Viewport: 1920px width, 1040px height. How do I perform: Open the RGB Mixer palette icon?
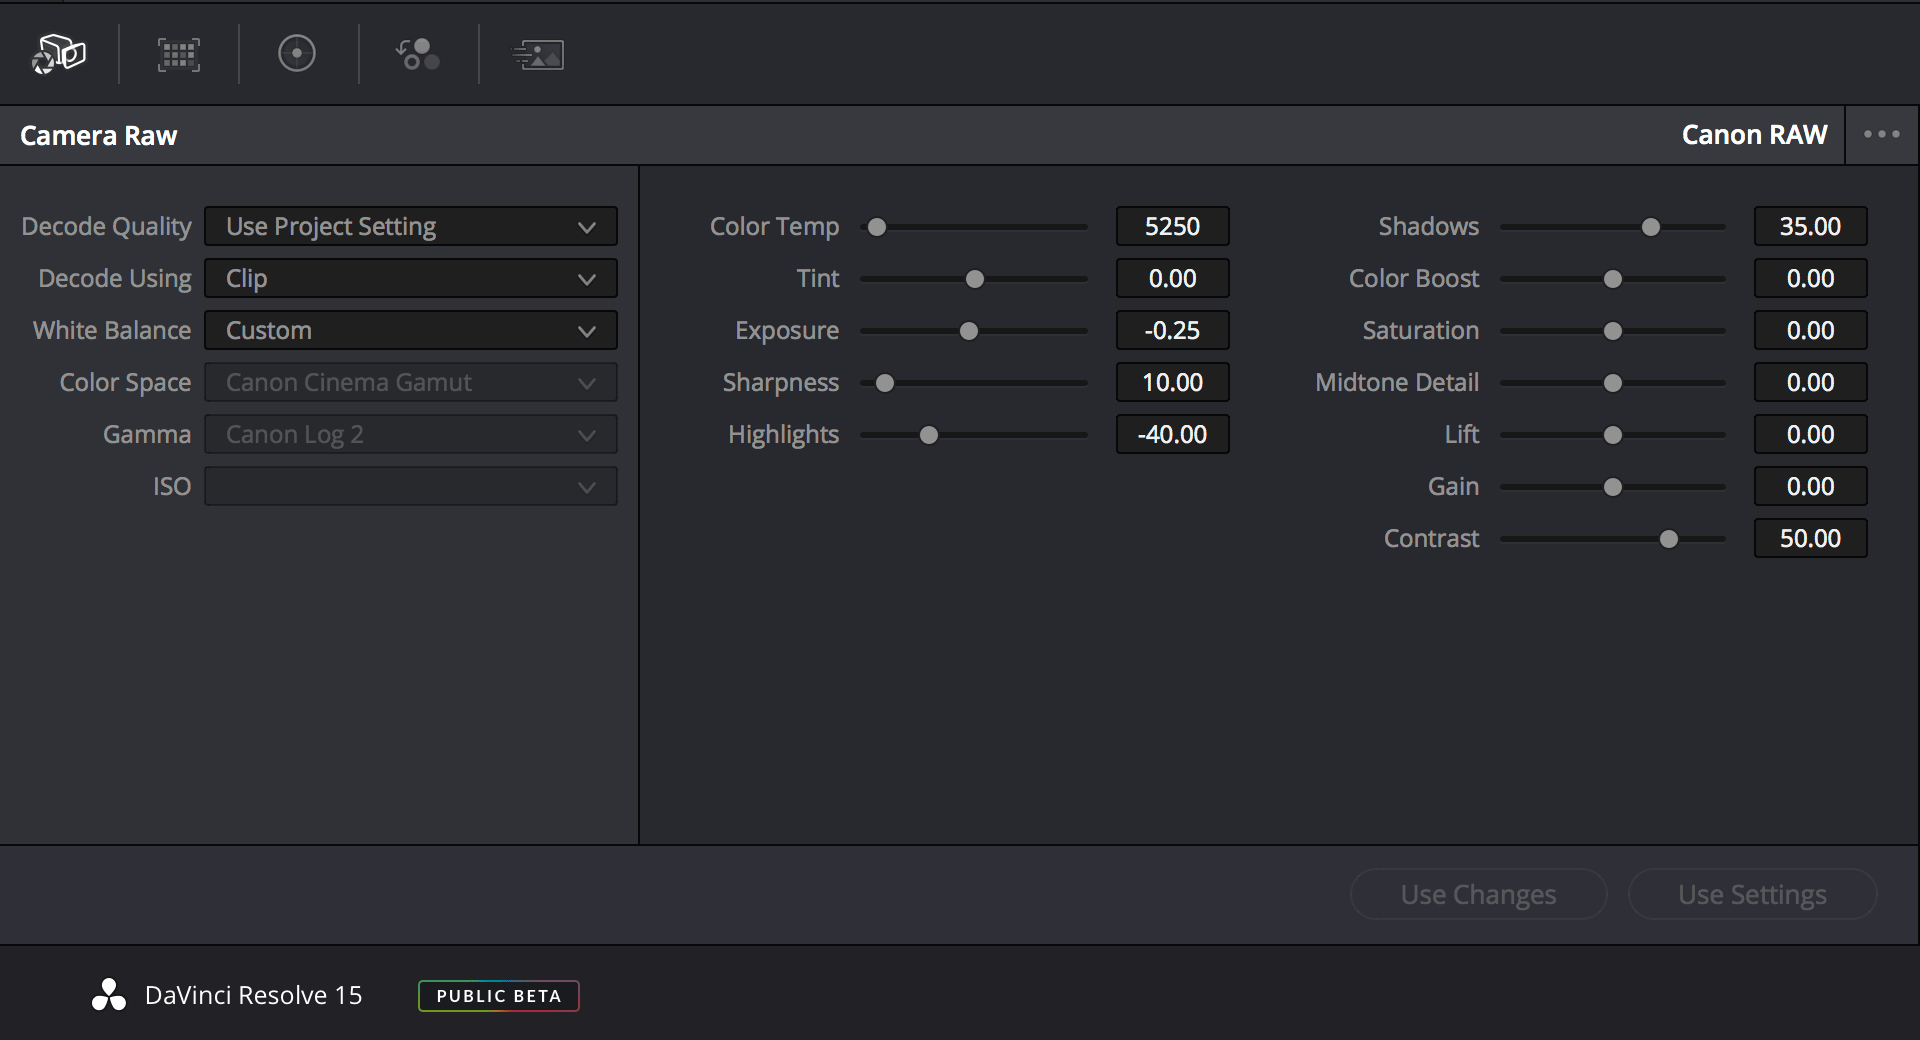point(417,54)
